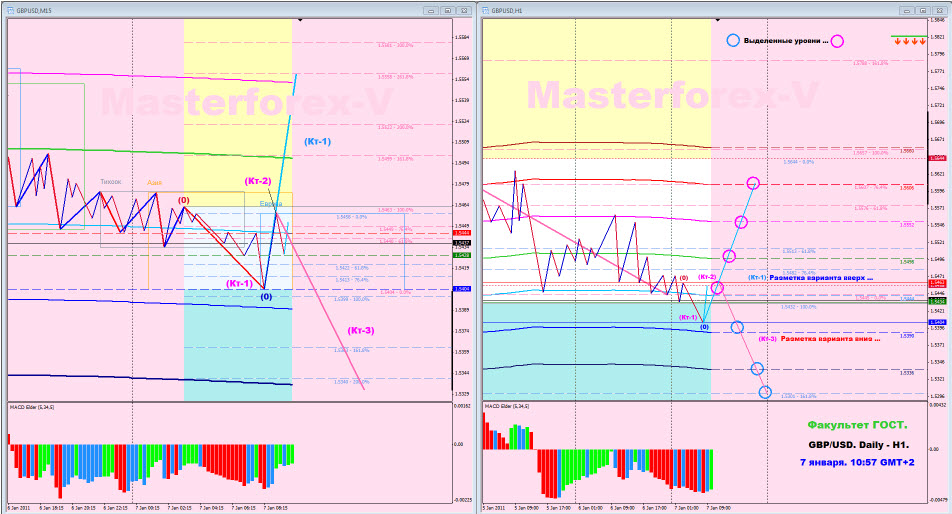Select the red (0) label in M15 chart
The image size is (952, 514).
[183, 200]
